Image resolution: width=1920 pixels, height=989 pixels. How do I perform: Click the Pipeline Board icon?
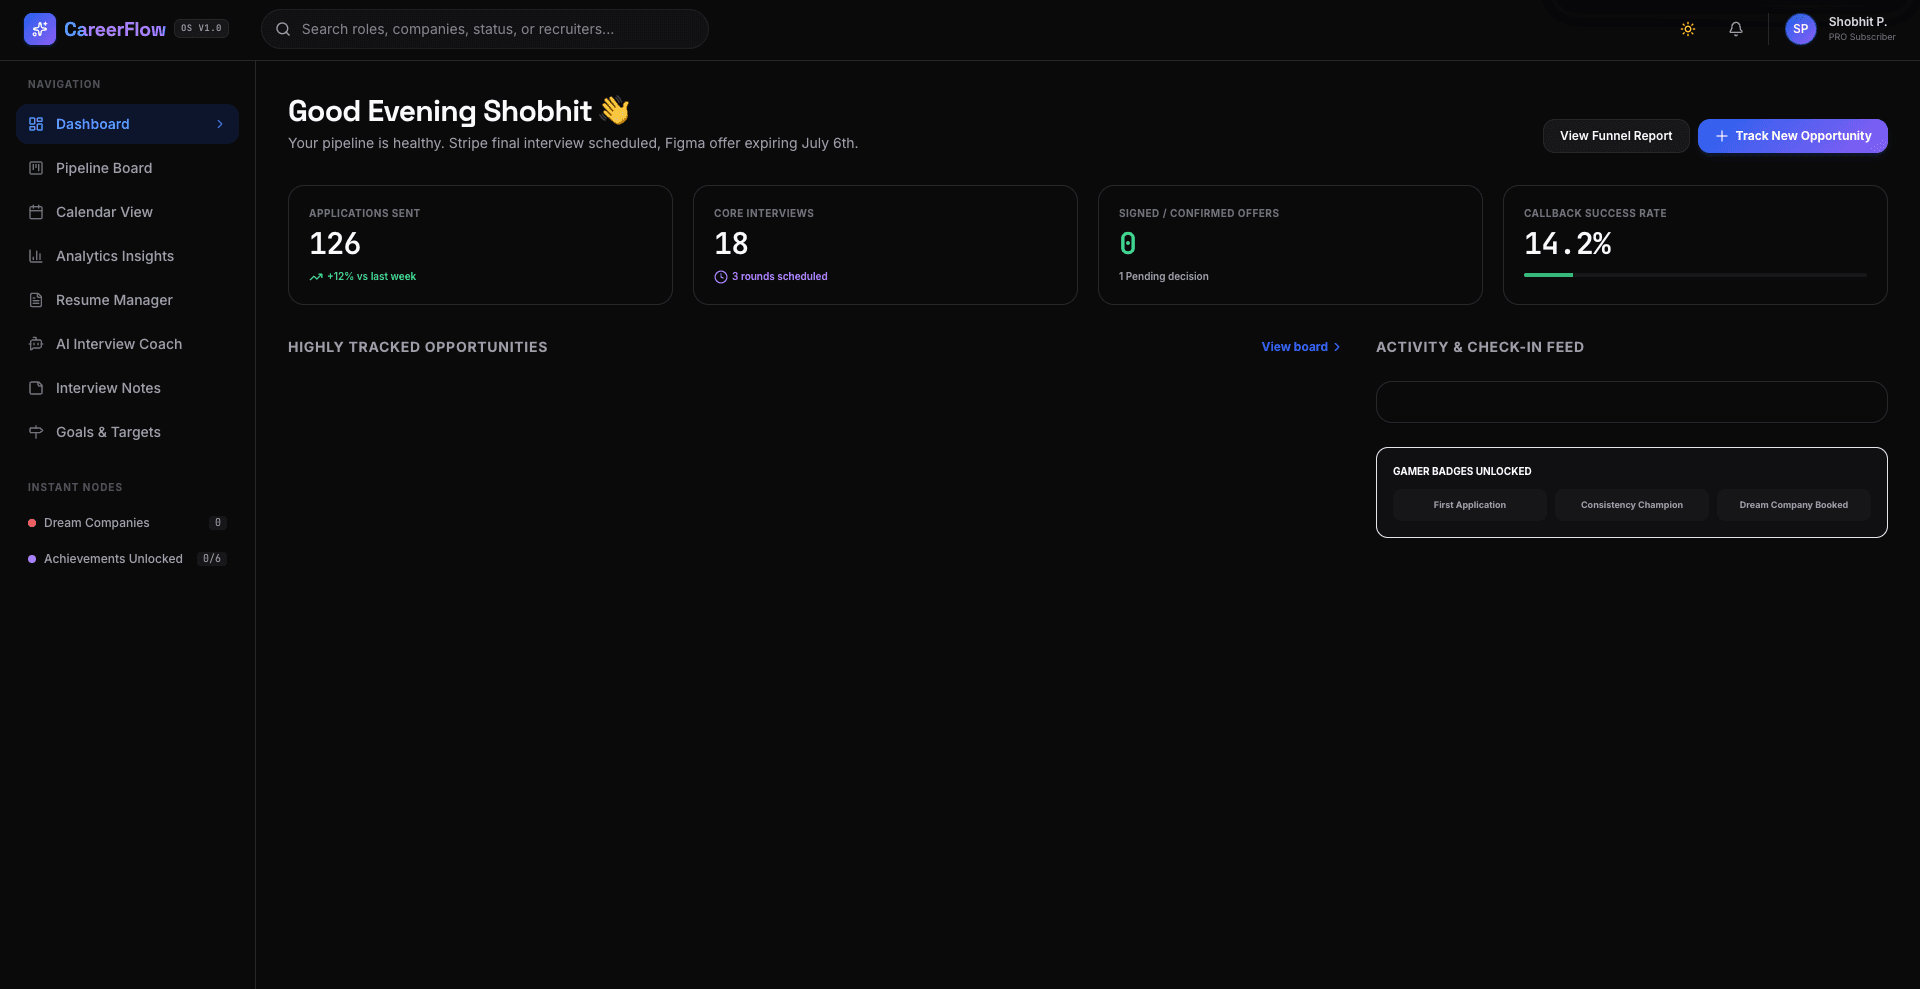point(36,168)
